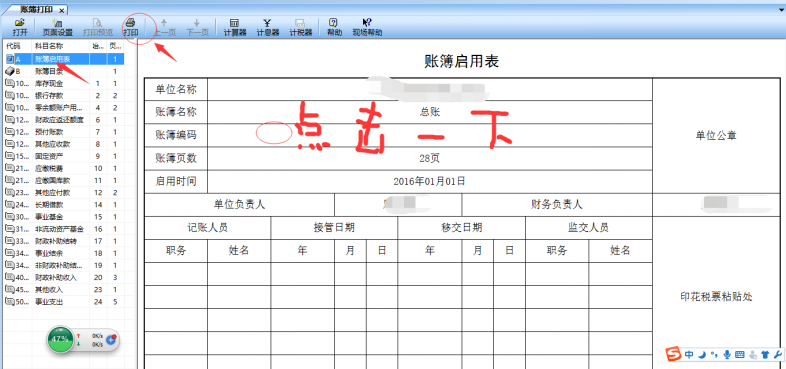Open the 计税器 tax calculator
786x369 pixels.
[x=301, y=28]
